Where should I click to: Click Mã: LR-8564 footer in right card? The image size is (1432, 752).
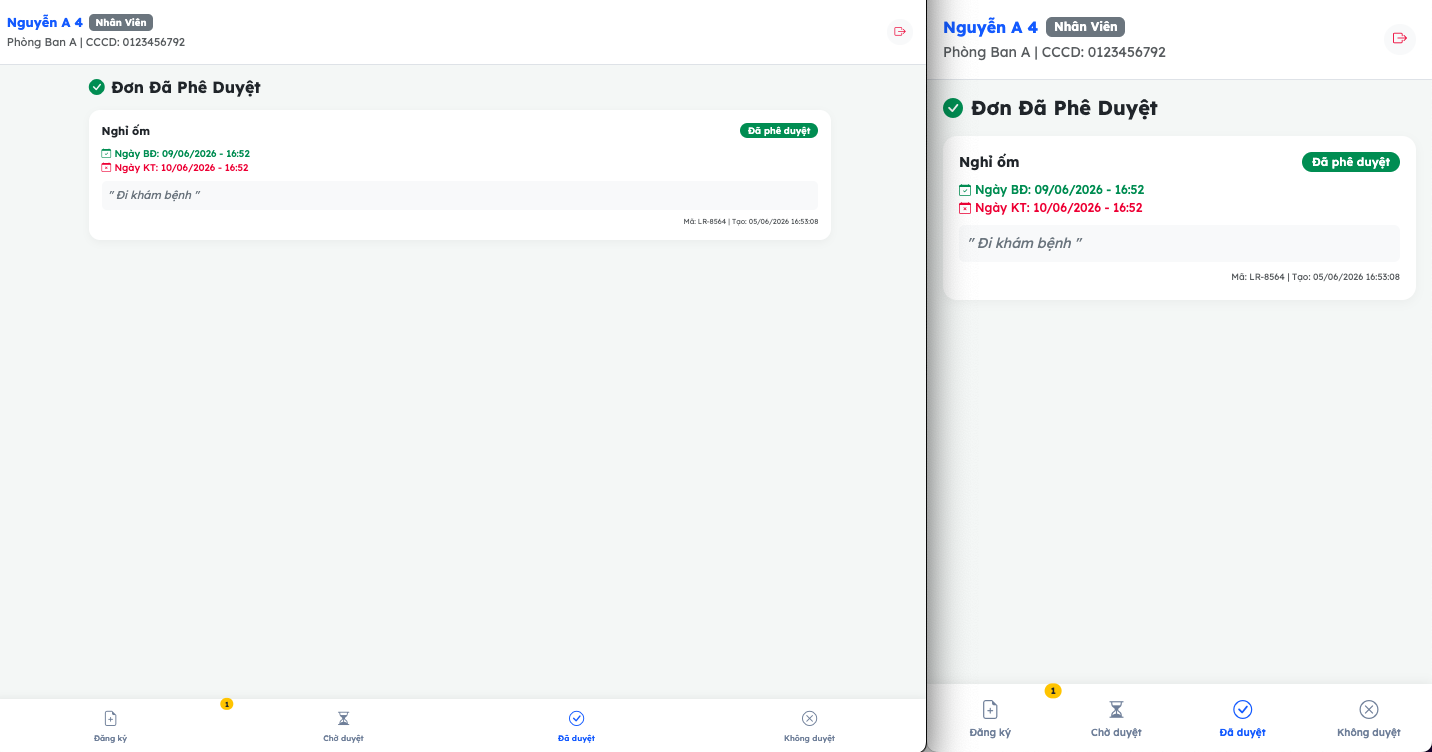1315,277
